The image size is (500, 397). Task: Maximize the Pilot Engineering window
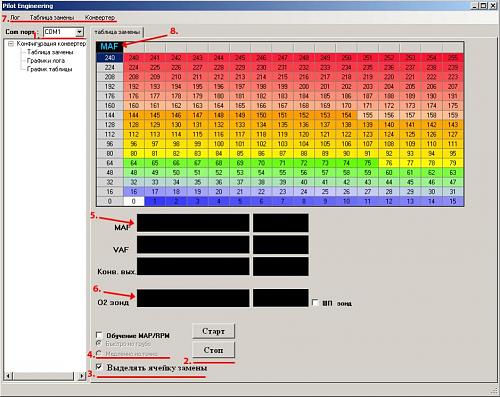[x=483, y=6]
